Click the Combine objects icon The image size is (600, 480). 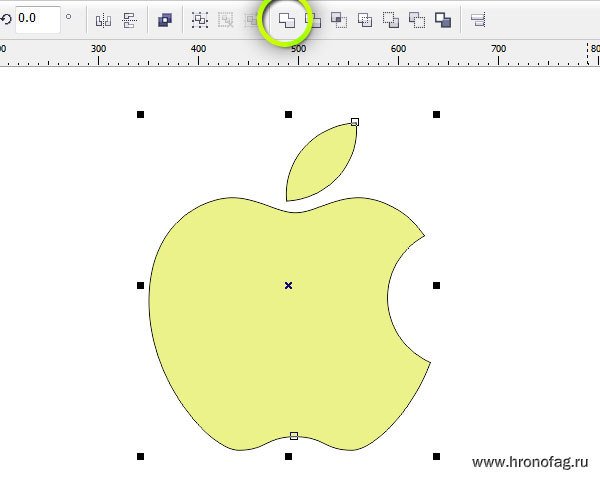pos(165,20)
